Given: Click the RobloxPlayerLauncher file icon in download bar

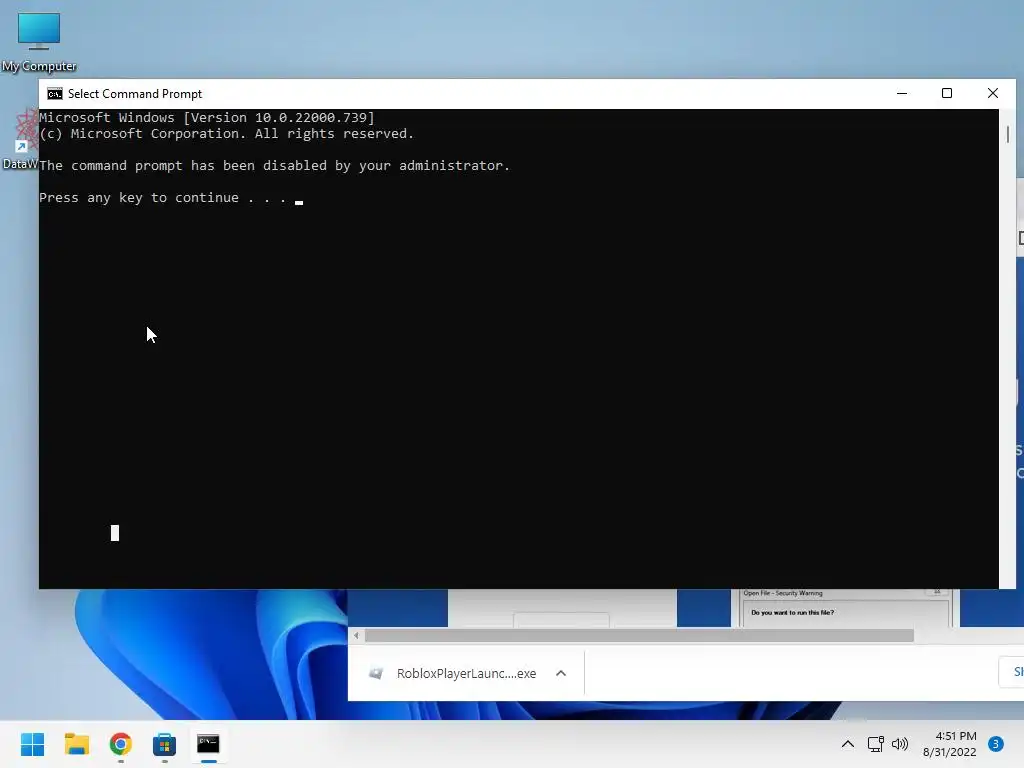Looking at the screenshot, I should (376, 673).
